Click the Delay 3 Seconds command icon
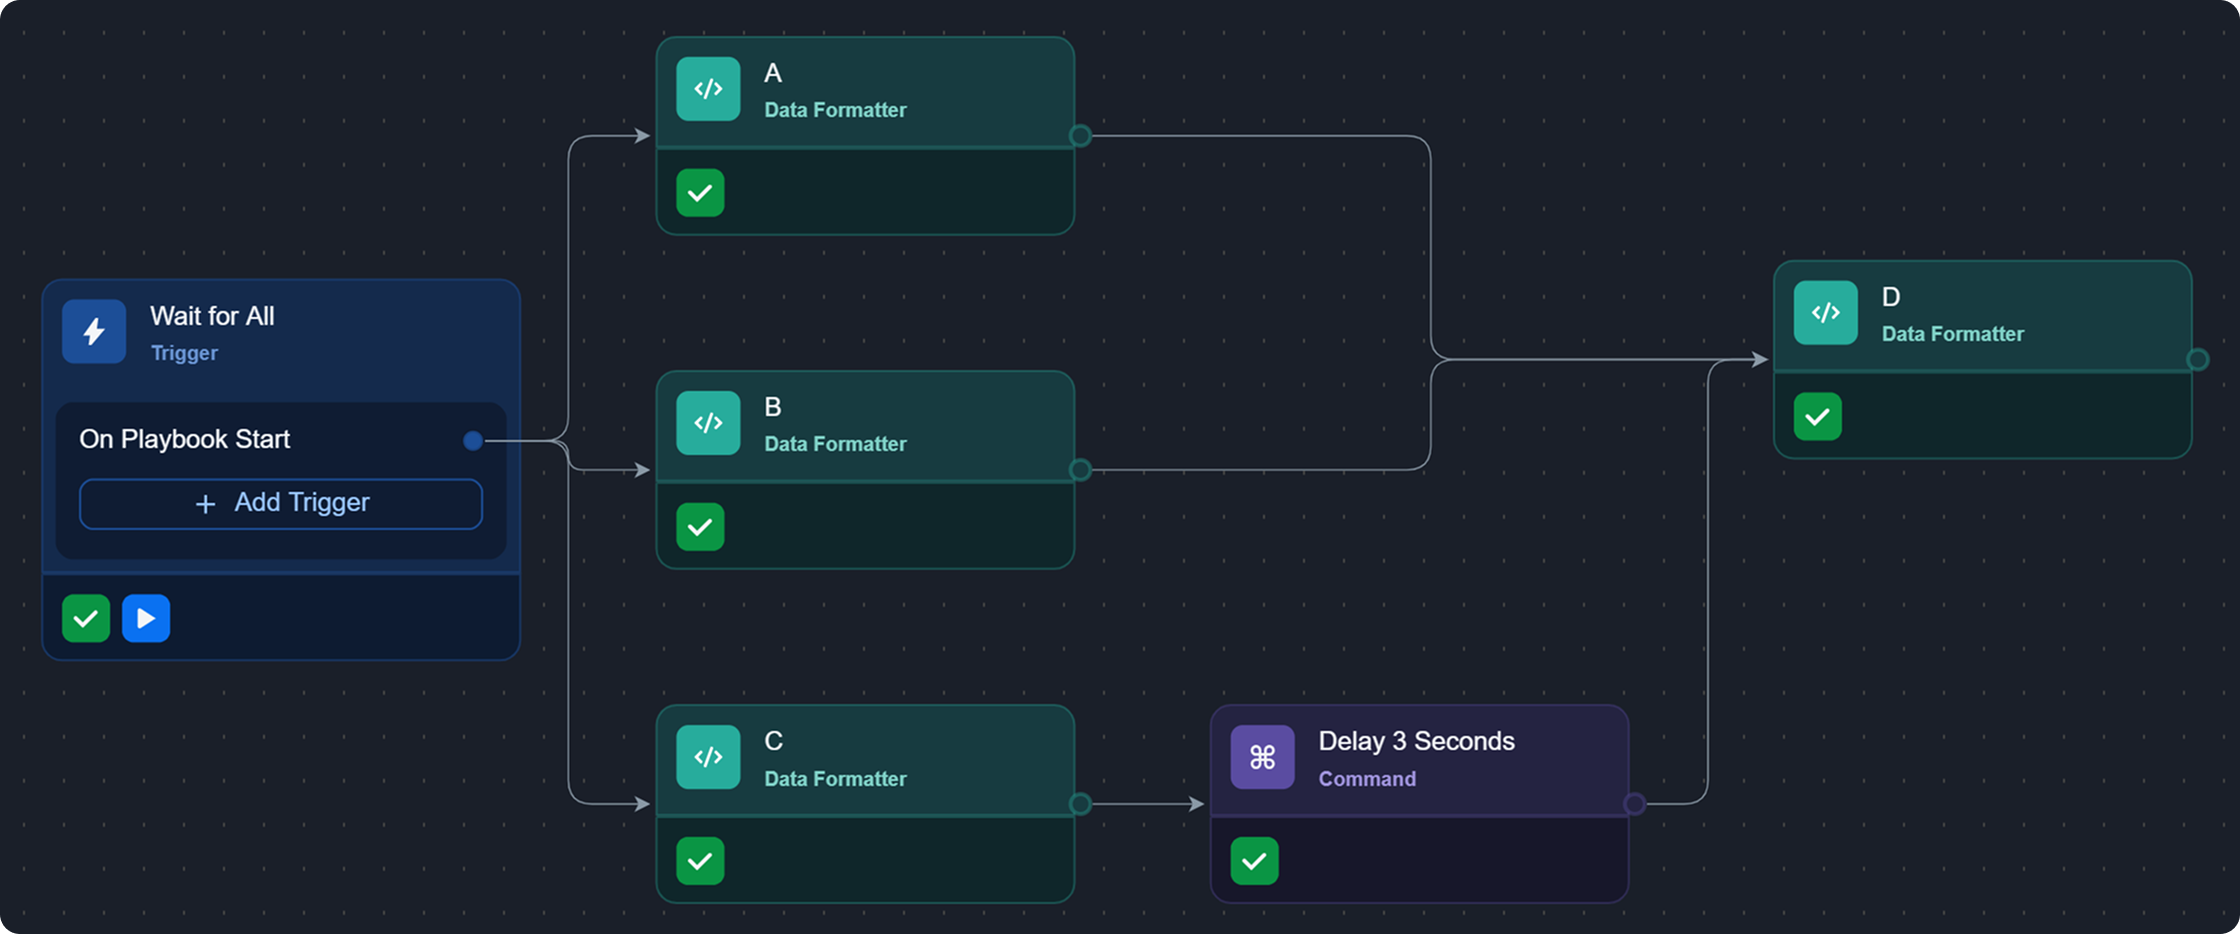Screen dimensions: 2240x934 point(1262,757)
